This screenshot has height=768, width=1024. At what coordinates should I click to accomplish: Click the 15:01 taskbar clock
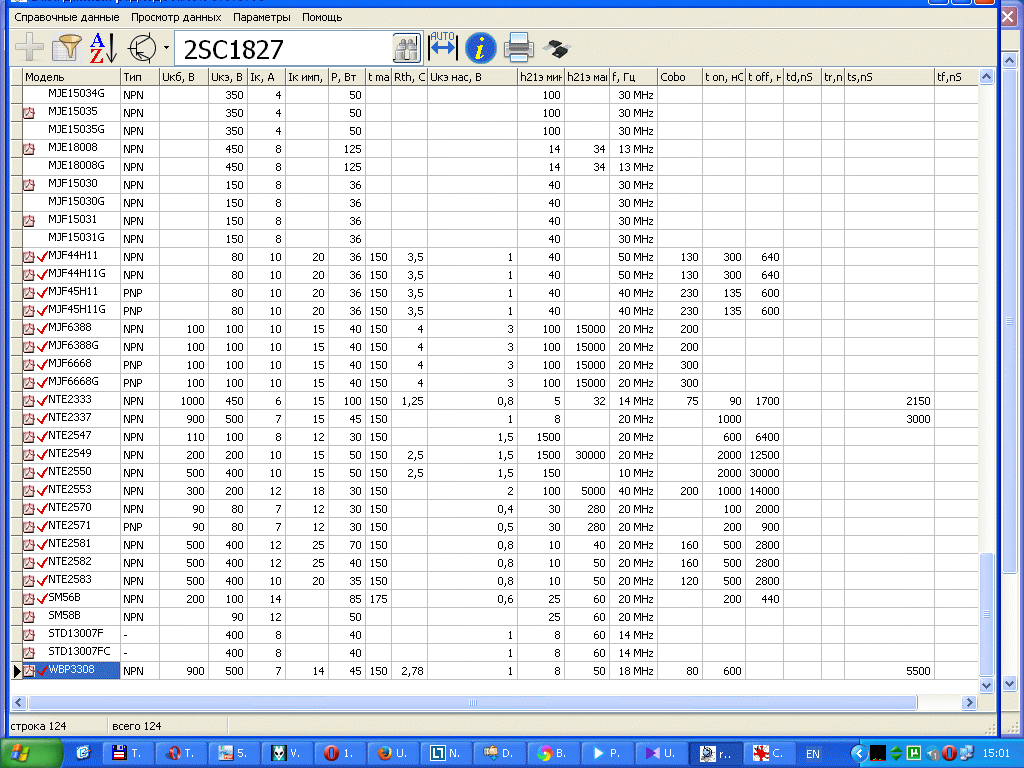coord(996,754)
